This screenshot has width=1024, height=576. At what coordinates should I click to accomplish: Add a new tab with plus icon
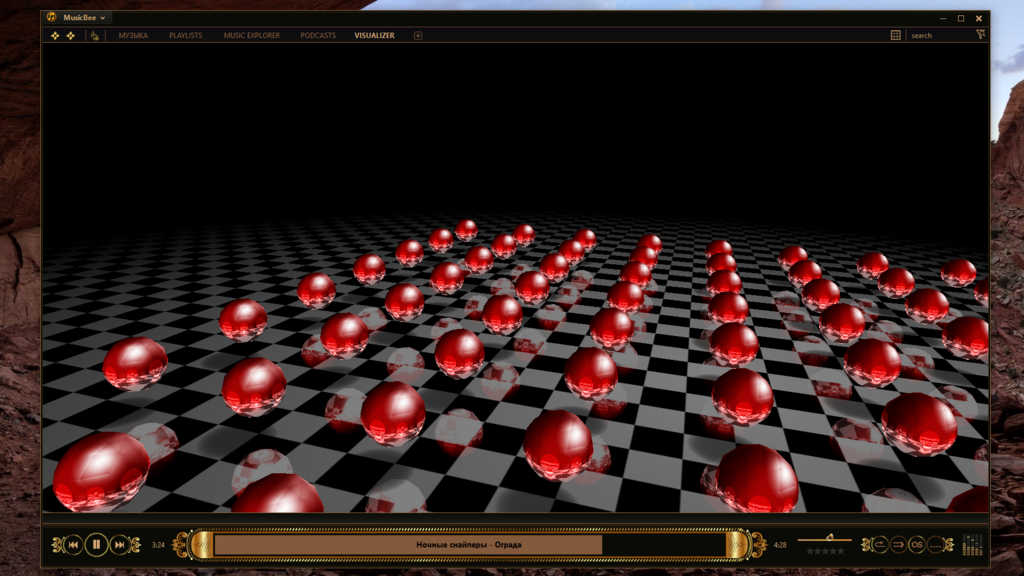(418, 36)
